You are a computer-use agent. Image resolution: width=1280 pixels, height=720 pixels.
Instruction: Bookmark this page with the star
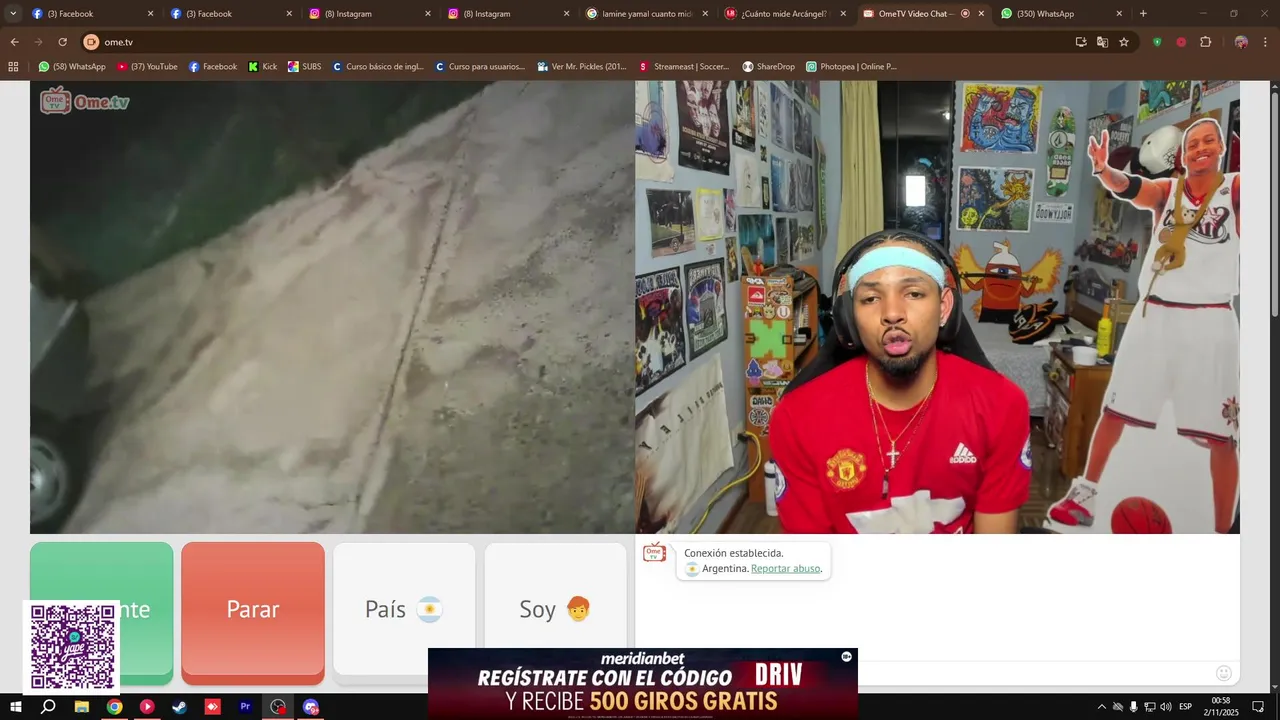point(1124,42)
